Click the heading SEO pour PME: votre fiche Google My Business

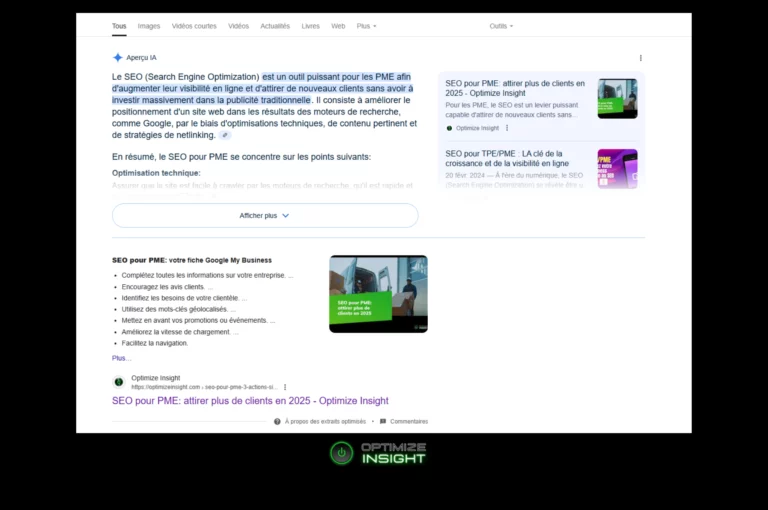point(192,260)
